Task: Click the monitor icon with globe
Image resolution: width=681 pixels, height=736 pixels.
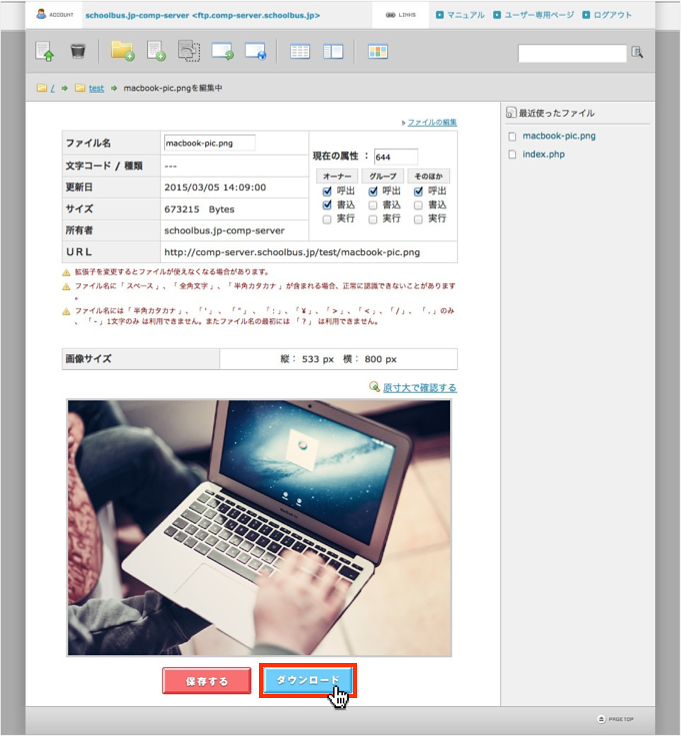Action: point(256,51)
